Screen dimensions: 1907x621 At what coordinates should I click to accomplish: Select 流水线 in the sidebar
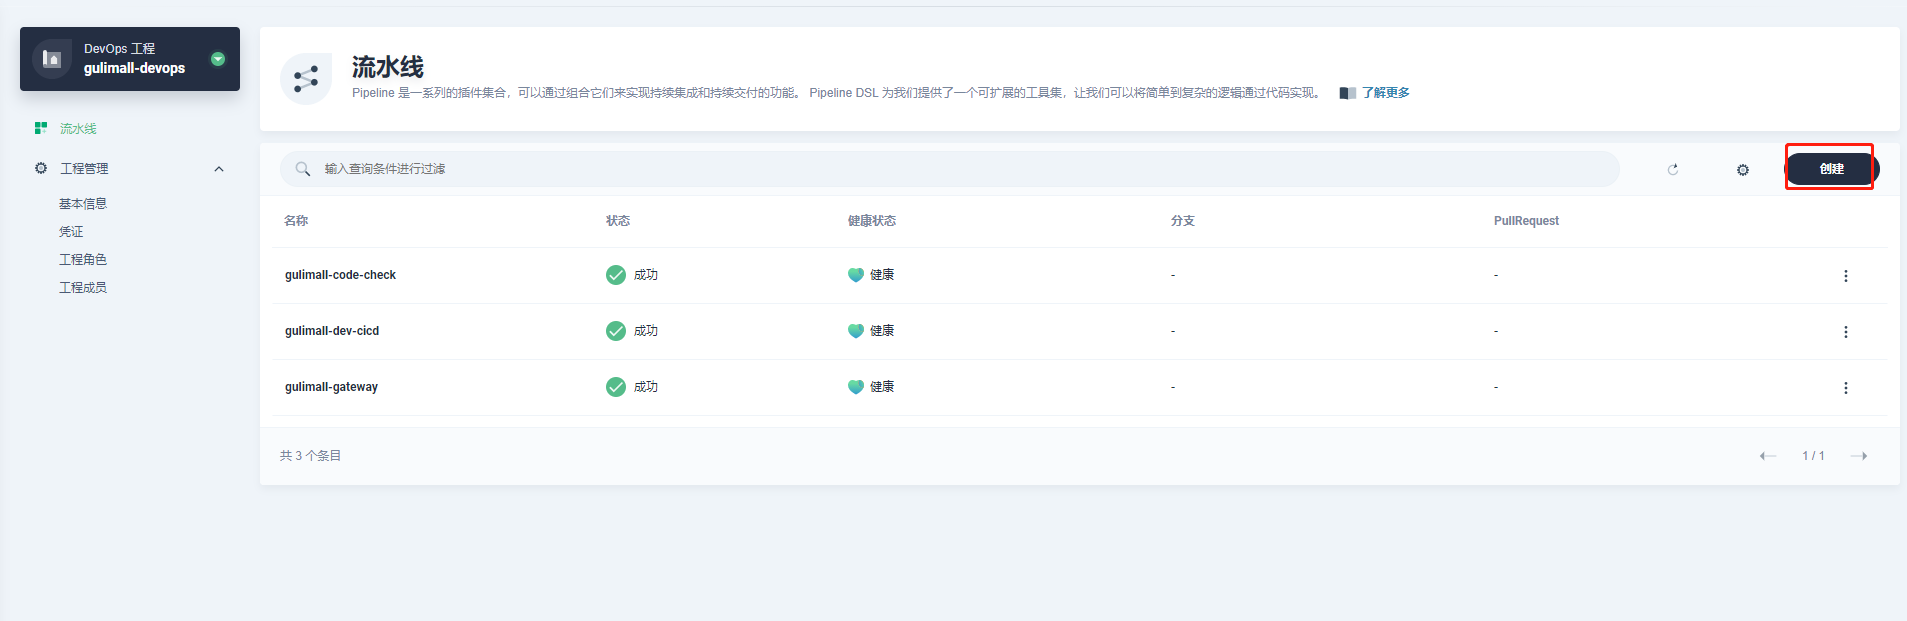pos(78,129)
